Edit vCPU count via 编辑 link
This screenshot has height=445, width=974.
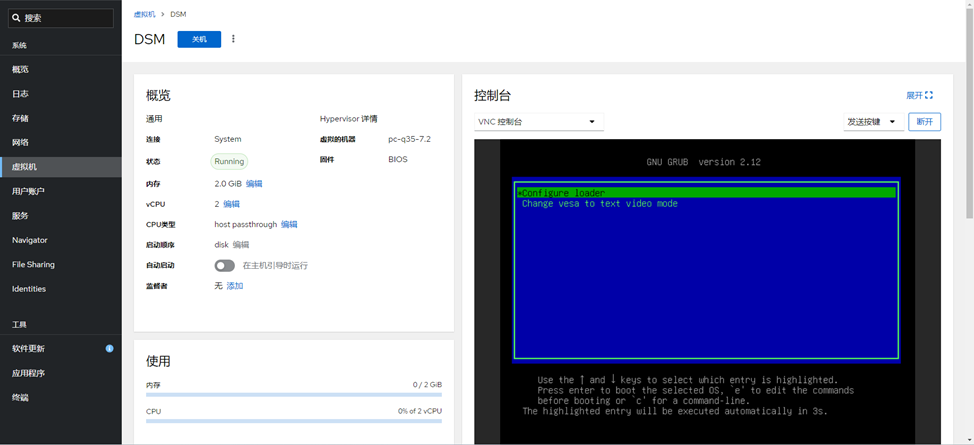tap(231, 204)
